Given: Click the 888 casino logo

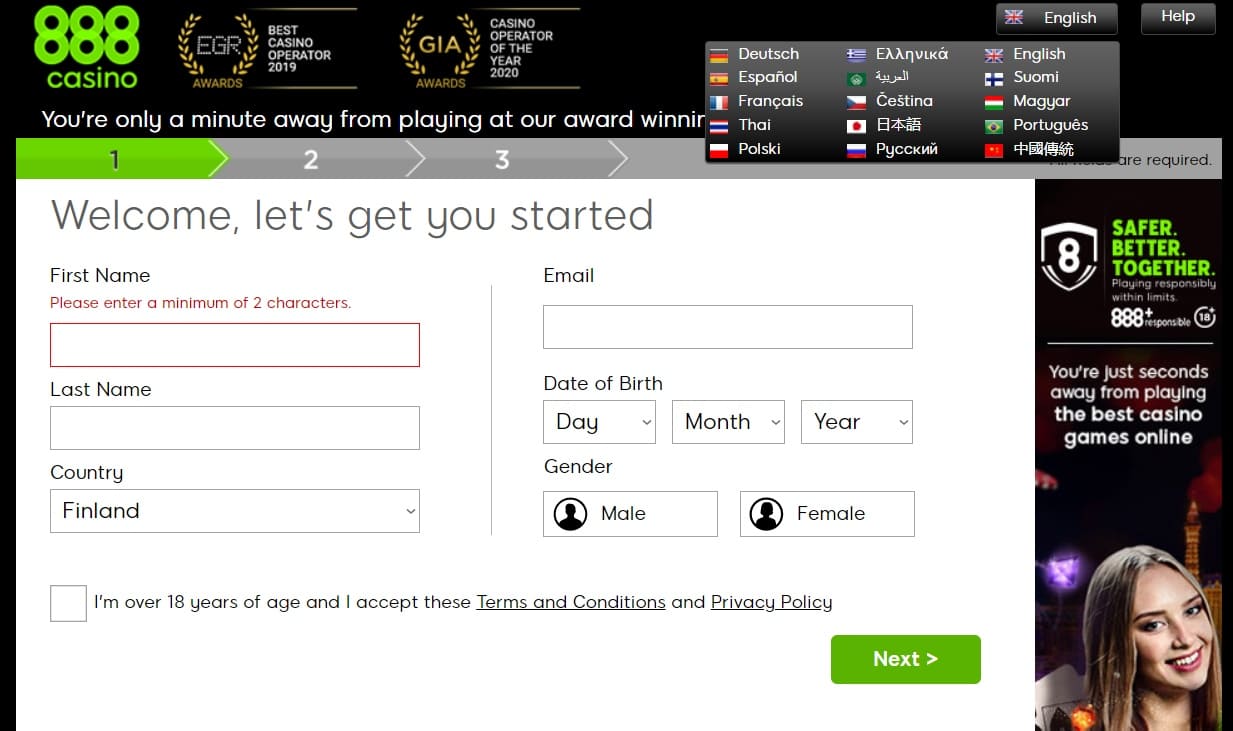Looking at the screenshot, I should point(87,47).
